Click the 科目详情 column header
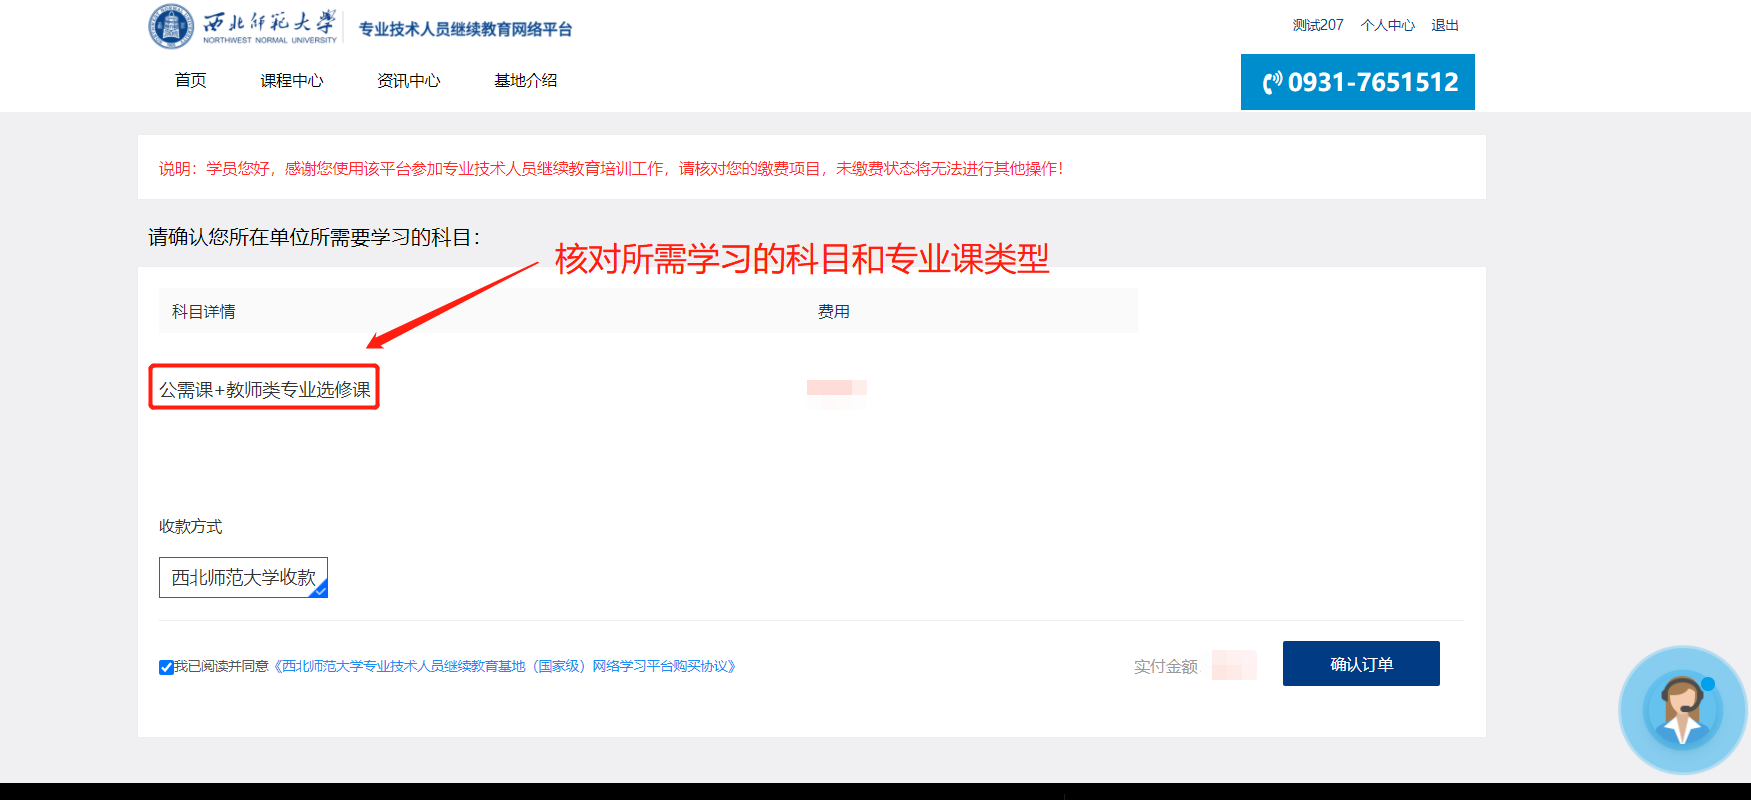This screenshot has height=800, width=1751. point(204,312)
